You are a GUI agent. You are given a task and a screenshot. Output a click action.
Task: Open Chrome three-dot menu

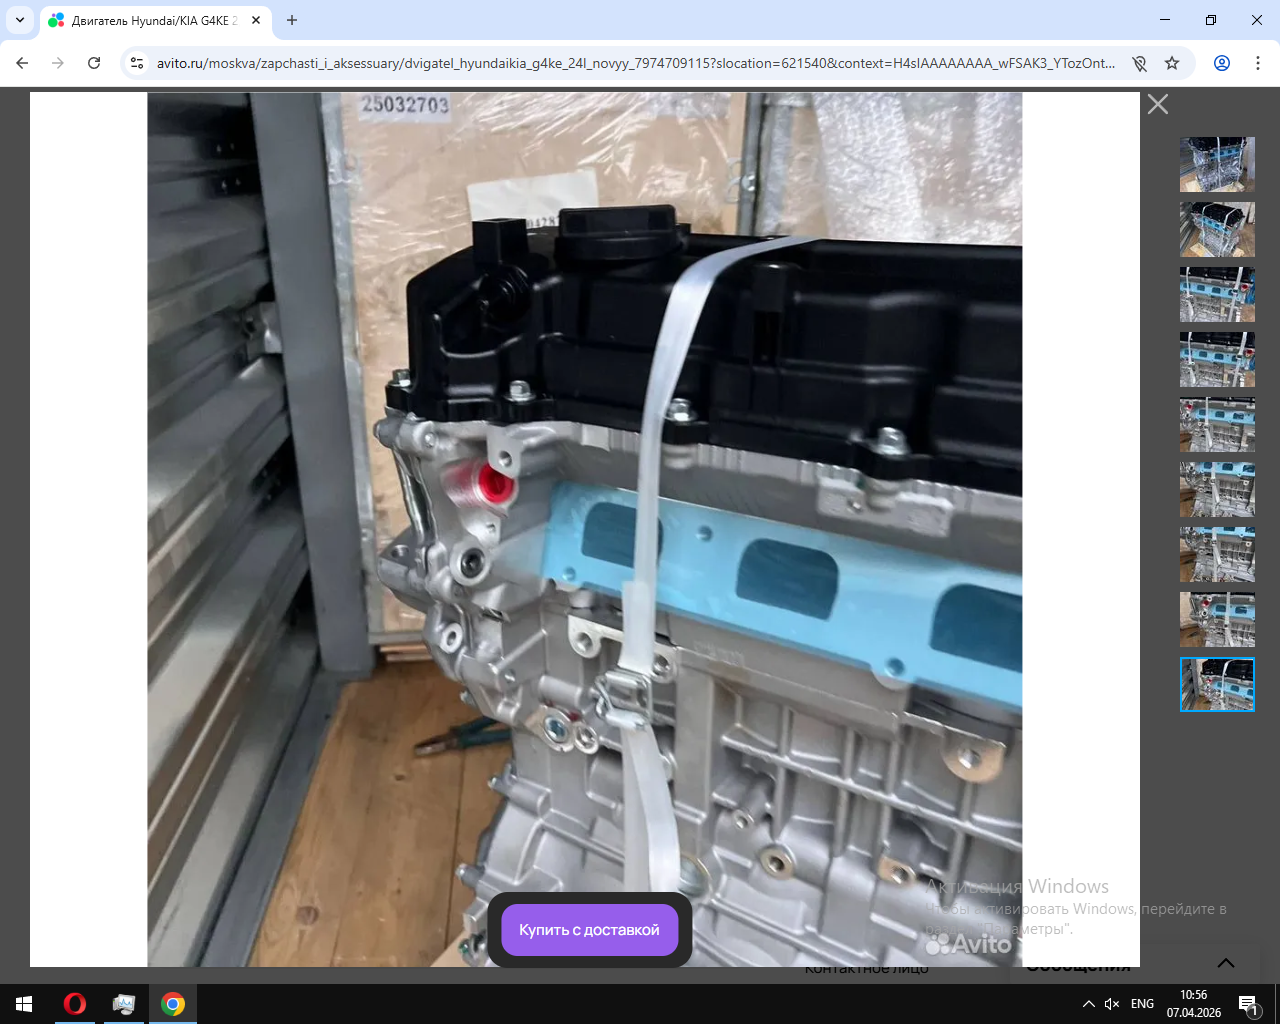tap(1257, 63)
